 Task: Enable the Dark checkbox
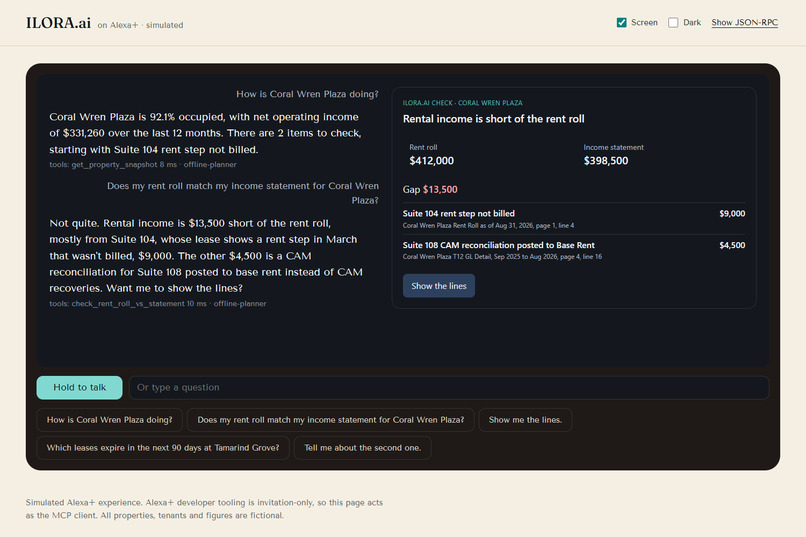673,23
